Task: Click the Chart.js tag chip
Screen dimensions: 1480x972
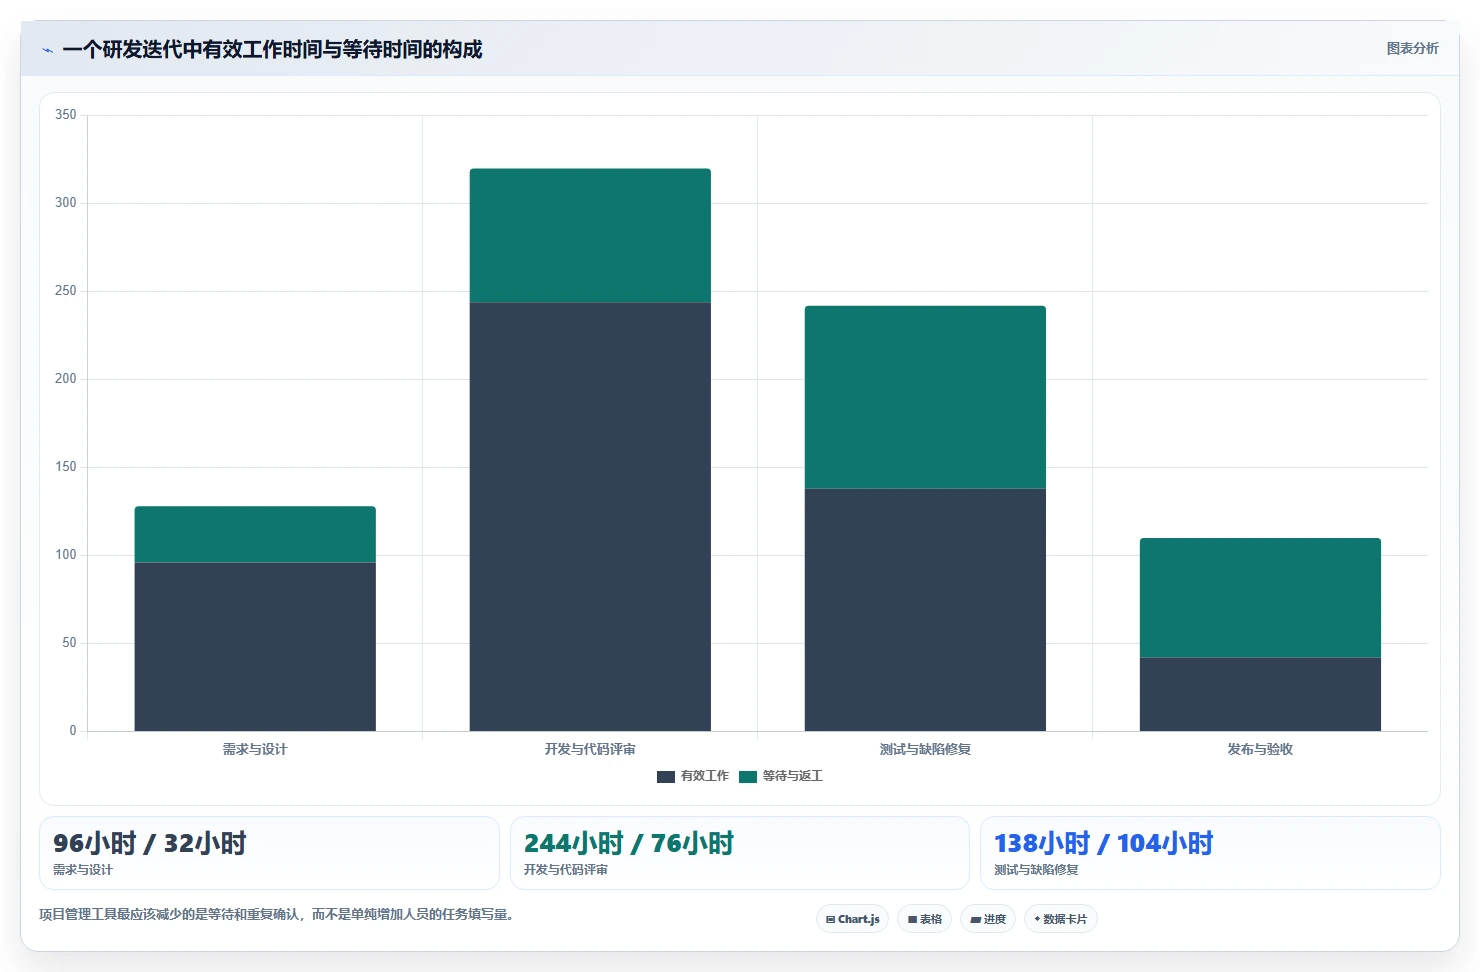Action: click(x=852, y=919)
